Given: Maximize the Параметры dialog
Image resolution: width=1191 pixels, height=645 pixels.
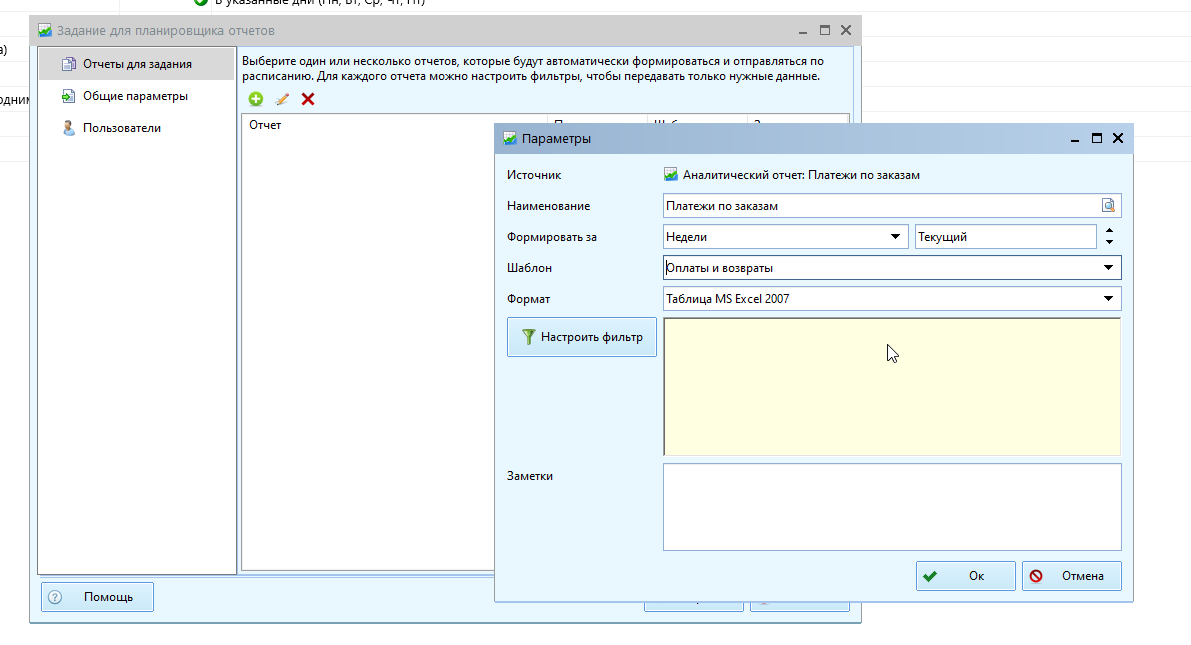Looking at the screenshot, I should click(x=1097, y=138).
